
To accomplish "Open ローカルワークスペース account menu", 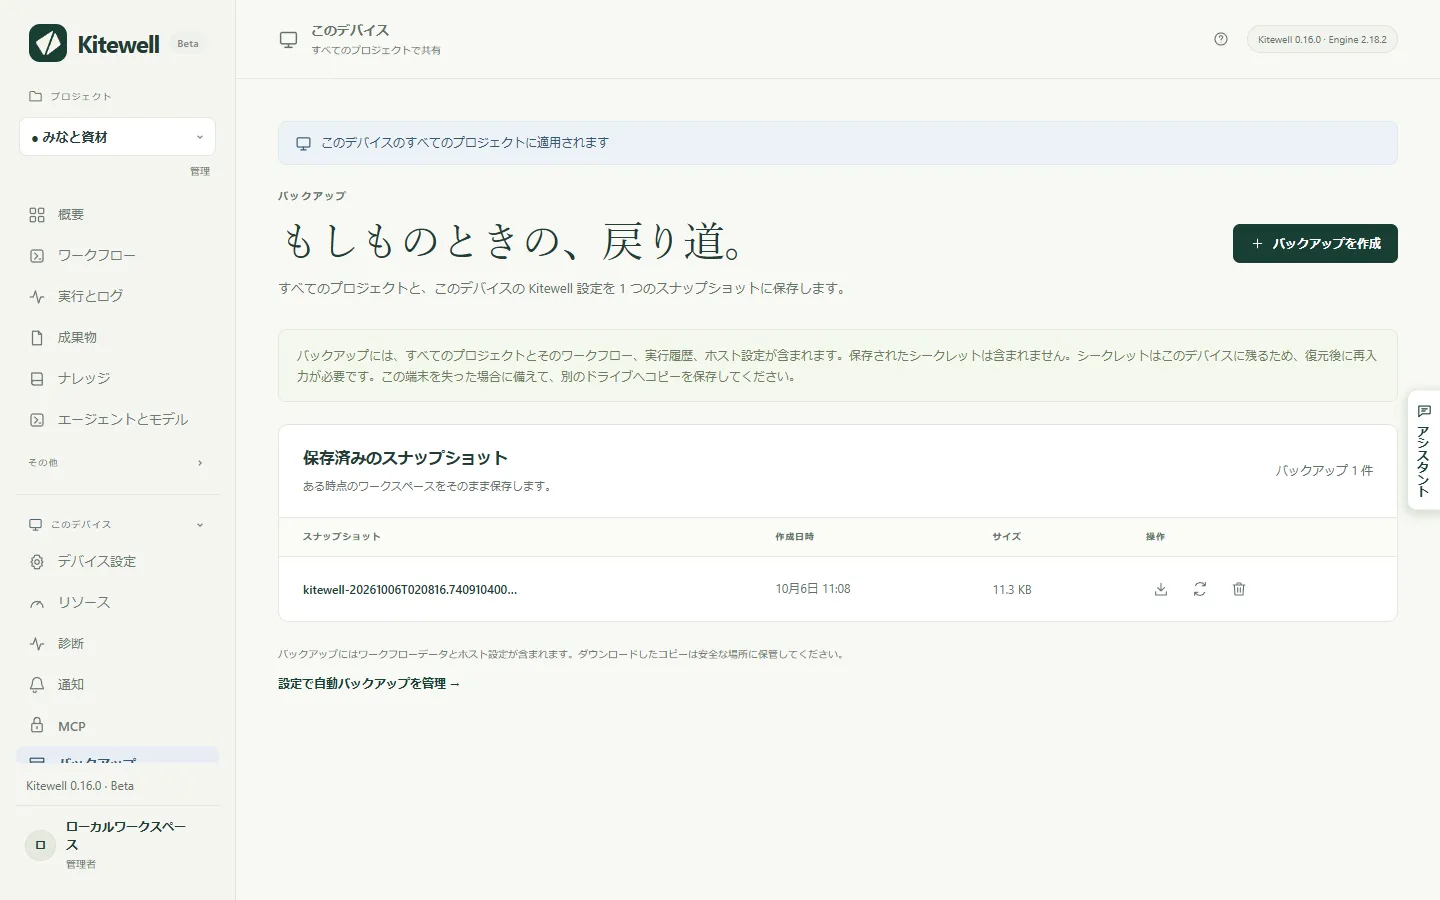I will click(x=118, y=845).
